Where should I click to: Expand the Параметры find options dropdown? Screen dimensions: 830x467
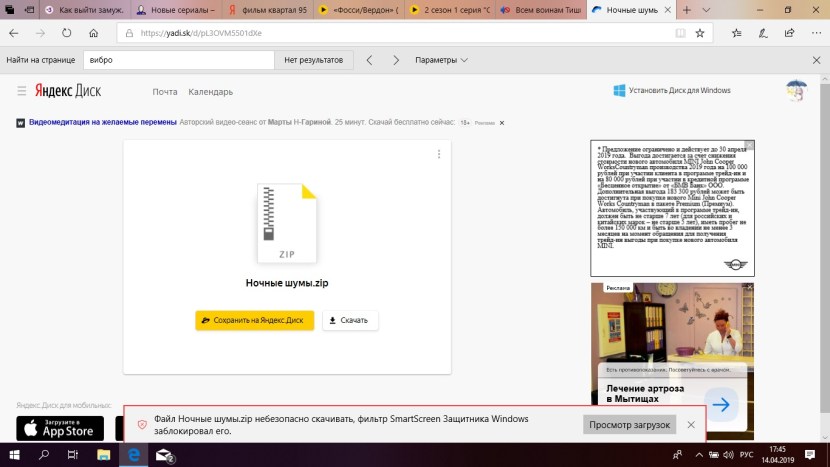[442, 60]
